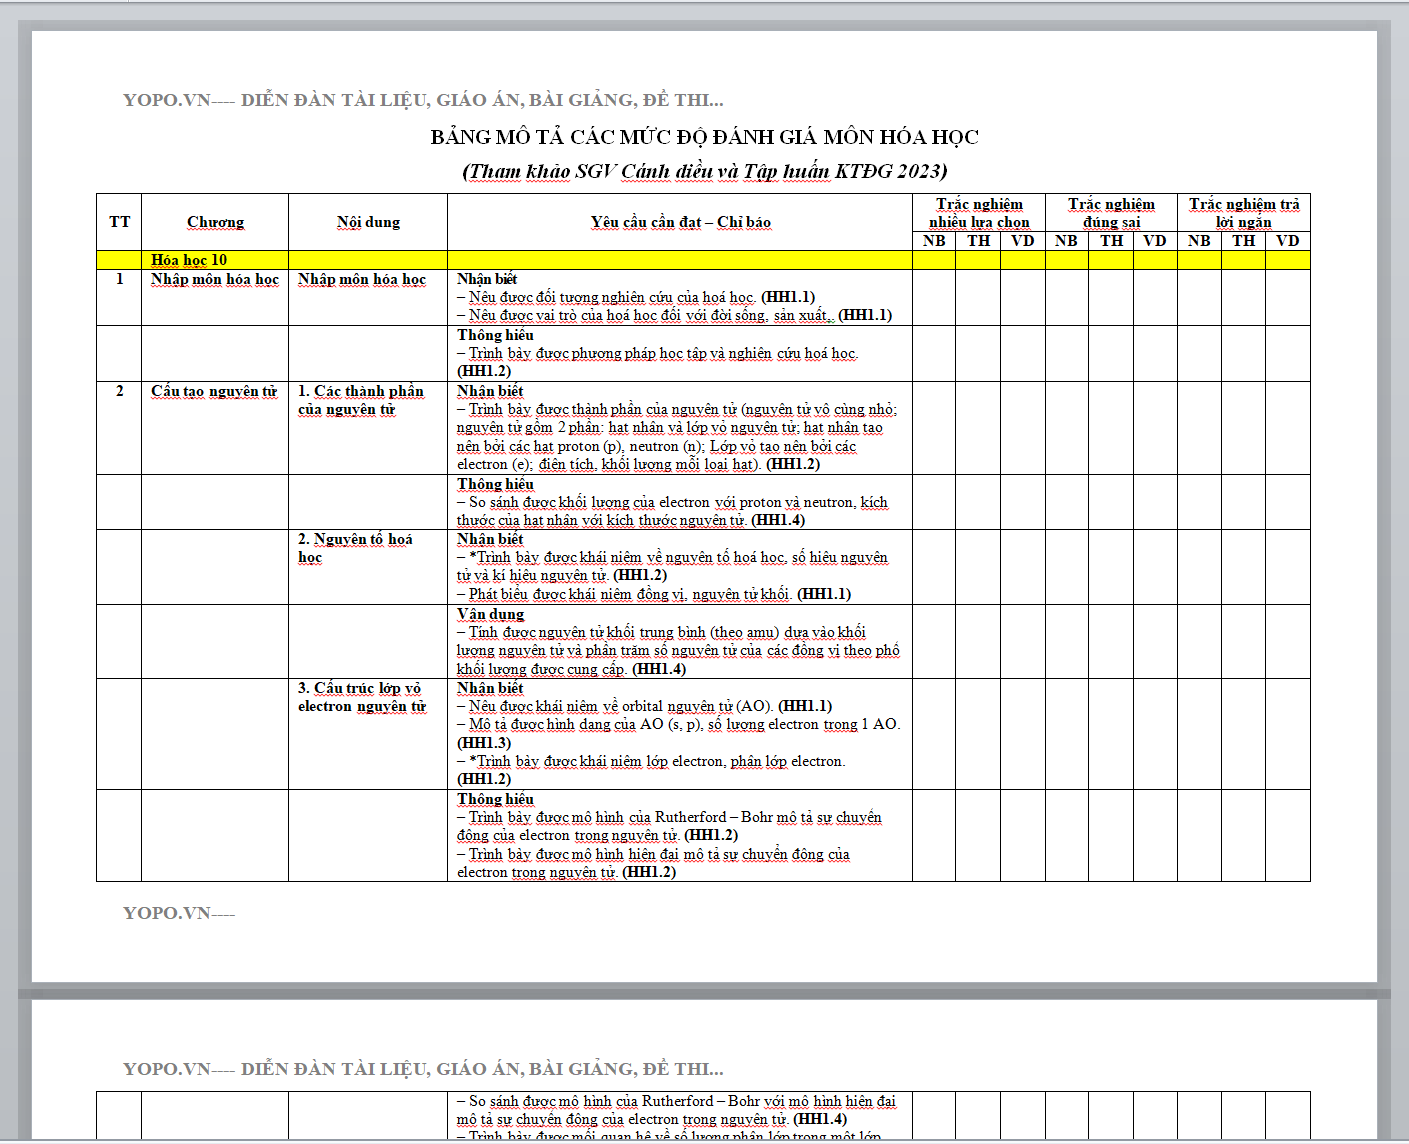Select VD under Trắc nghiệm nhiều lựa chọn
Viewport: 1409px width, 1144px height.
tap(1022, 241)
